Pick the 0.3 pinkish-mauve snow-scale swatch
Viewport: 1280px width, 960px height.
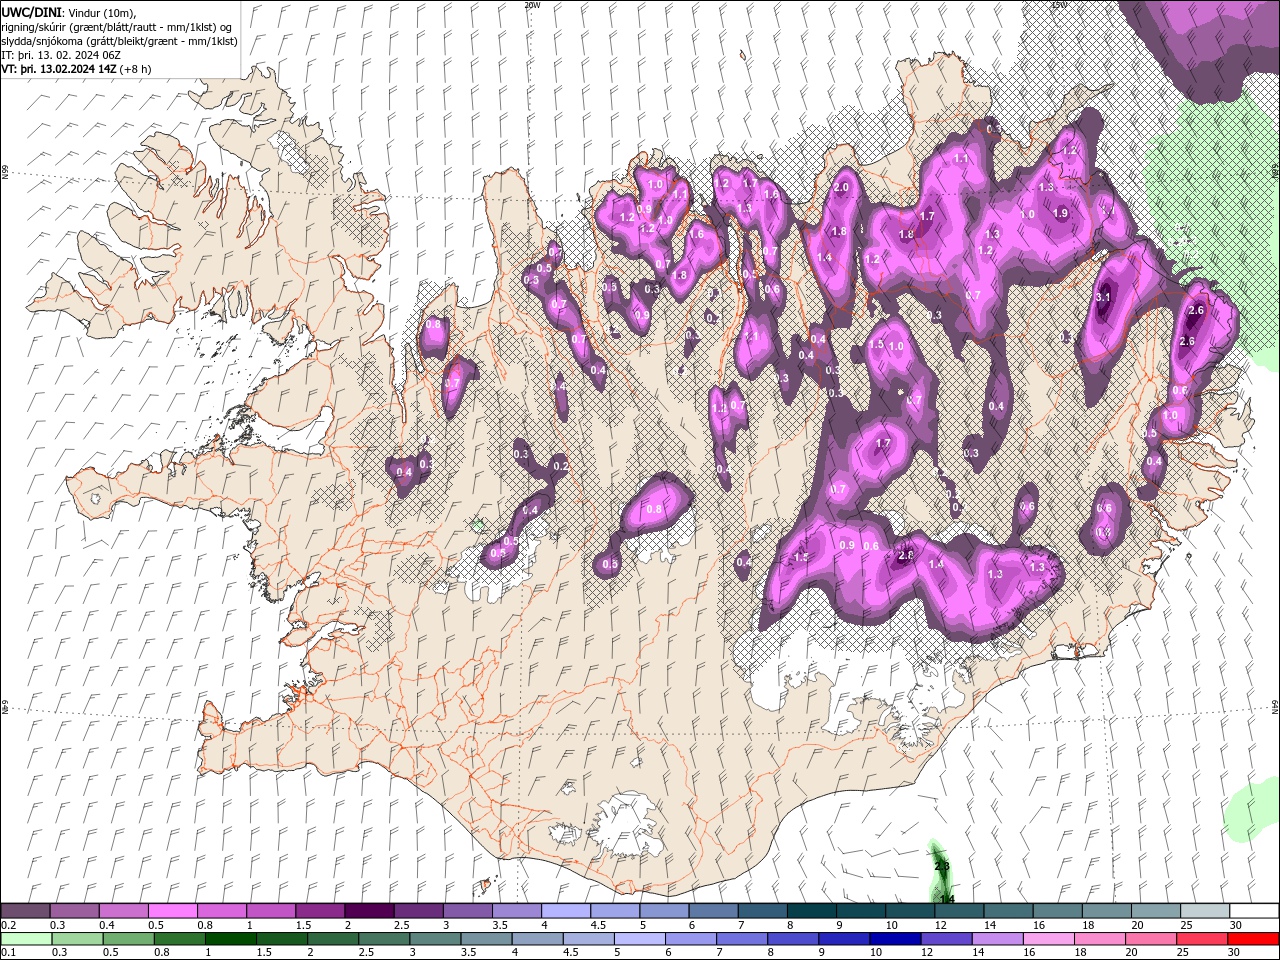coord(74,911)
